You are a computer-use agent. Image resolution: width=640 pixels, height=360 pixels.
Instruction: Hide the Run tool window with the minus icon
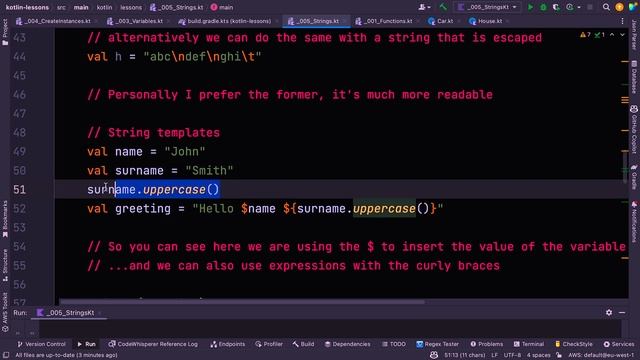[x=622, y=312]
